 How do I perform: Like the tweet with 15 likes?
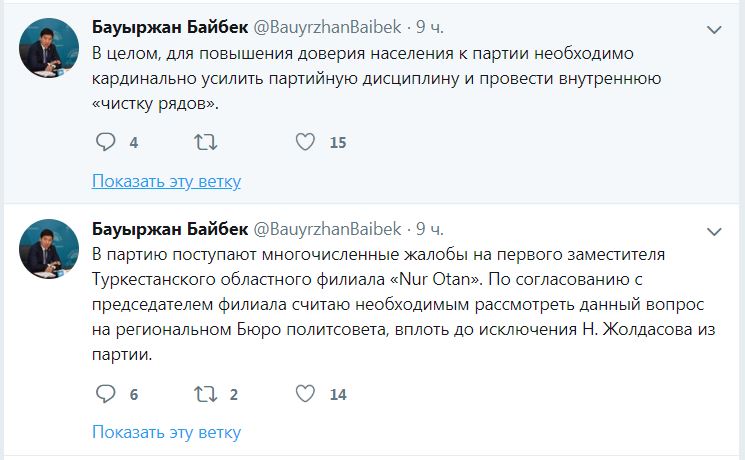coord(306,142)
